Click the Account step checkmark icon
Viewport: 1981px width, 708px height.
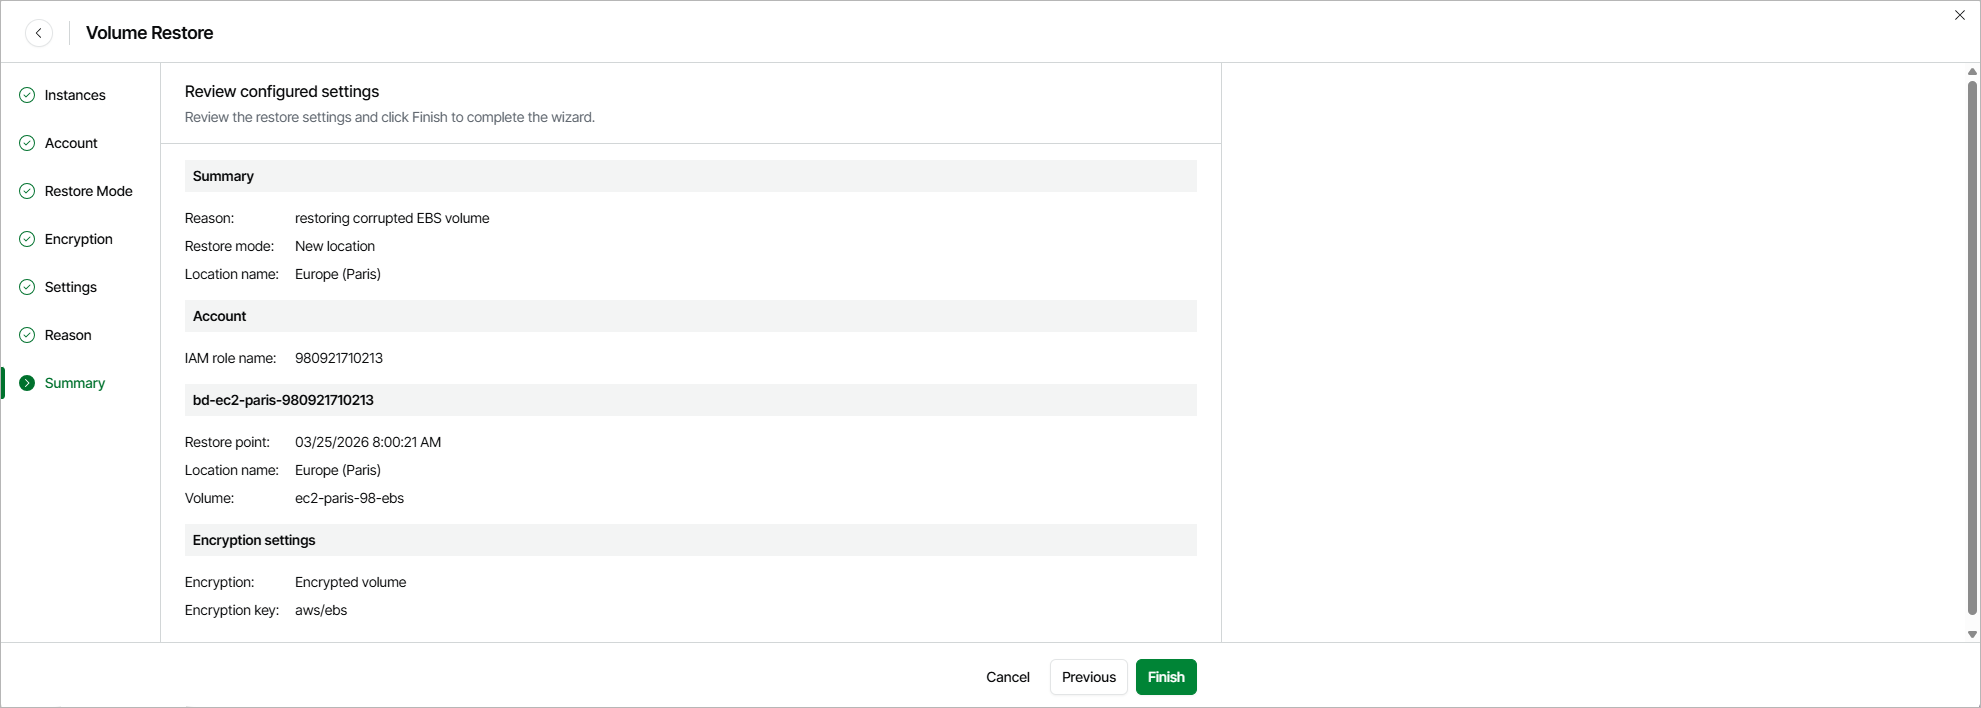pos(27,143)
